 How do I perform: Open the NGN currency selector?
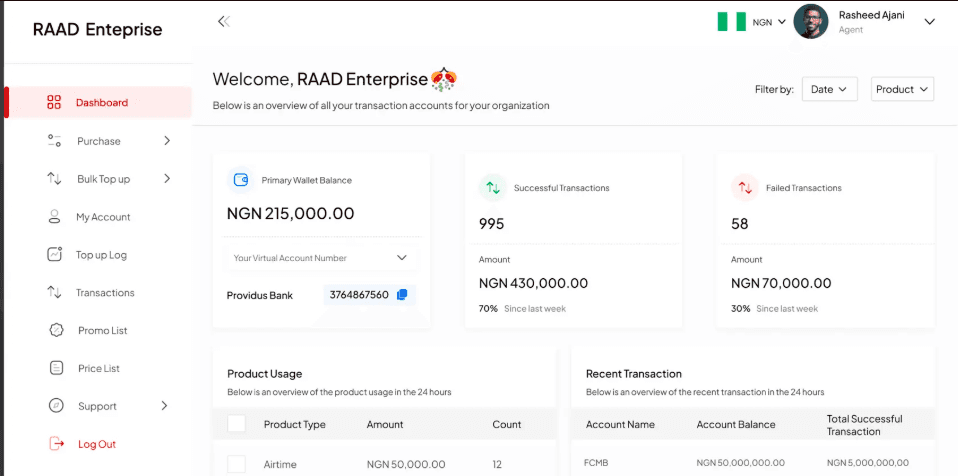[x=769, y=22]
